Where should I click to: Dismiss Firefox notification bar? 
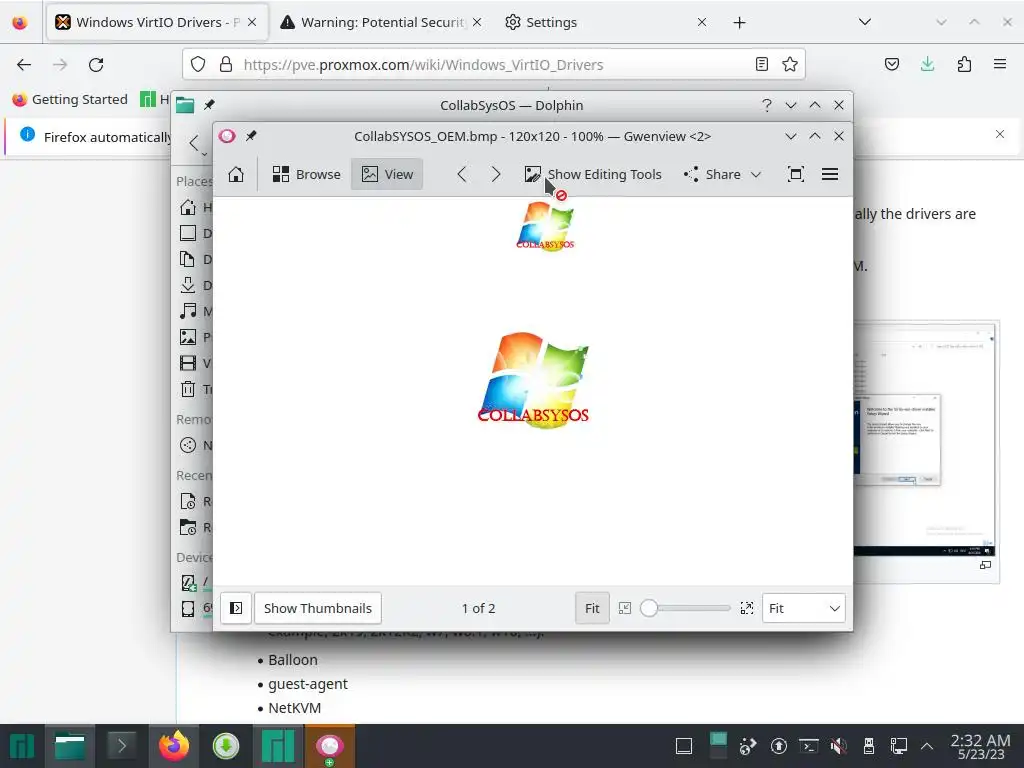(x=1000, y=134)
